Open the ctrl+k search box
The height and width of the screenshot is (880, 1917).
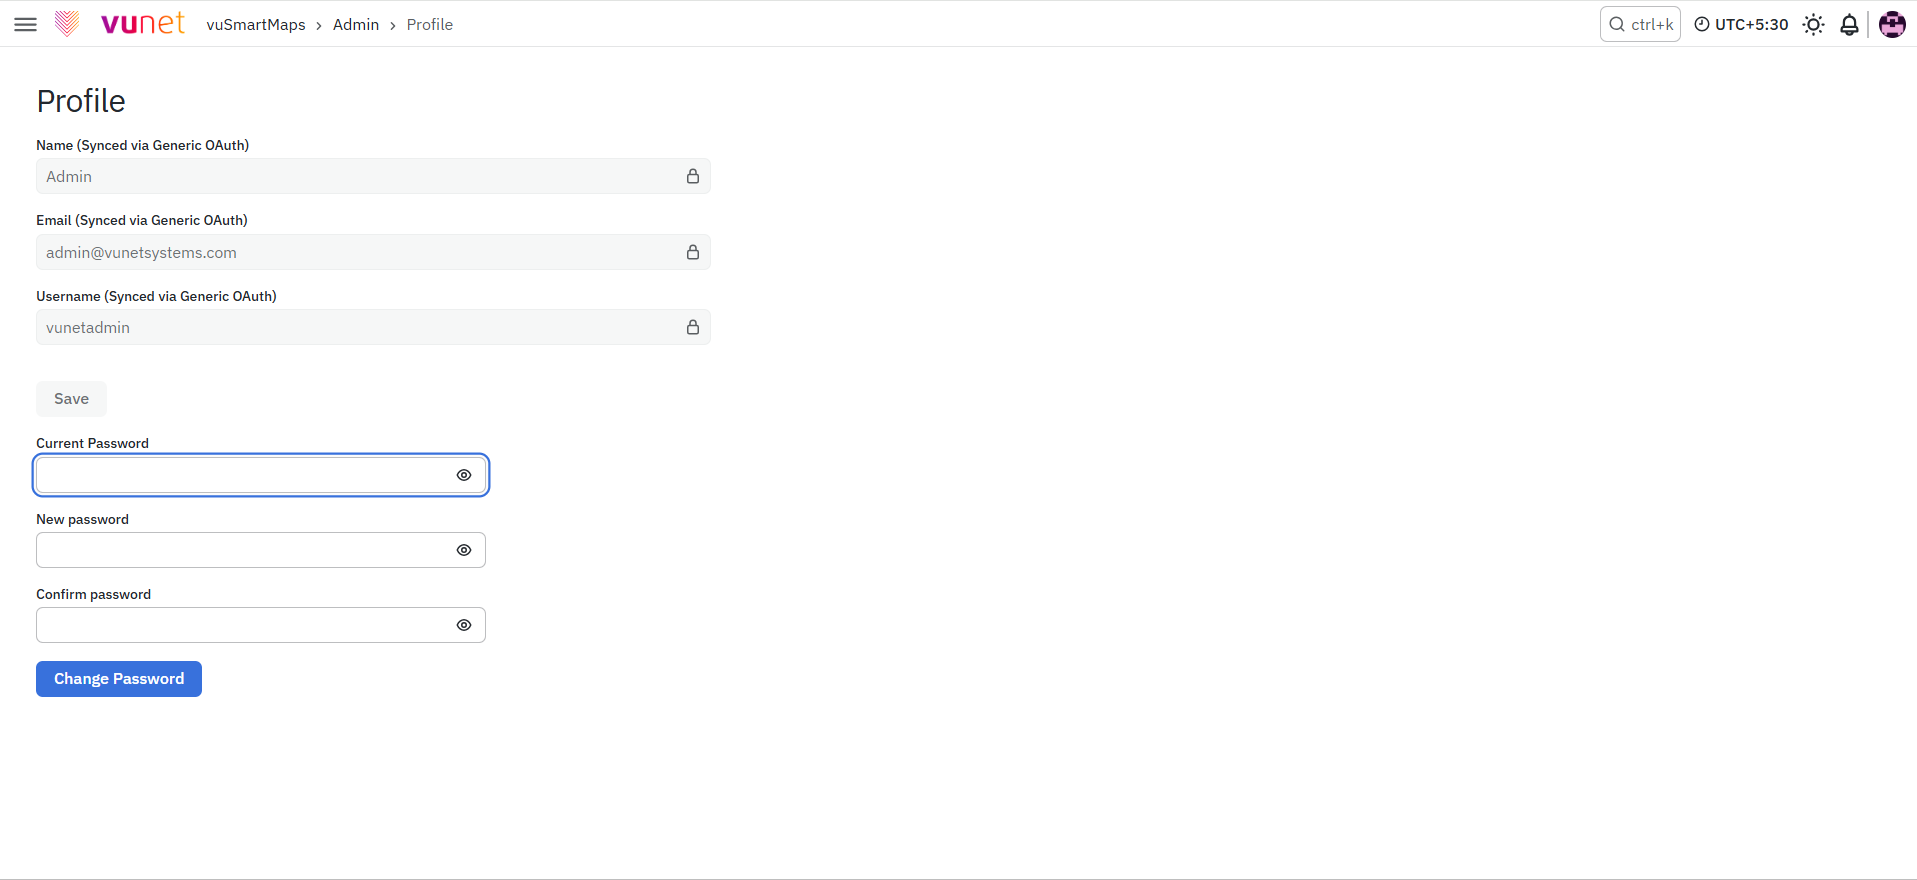[1640, 24]
